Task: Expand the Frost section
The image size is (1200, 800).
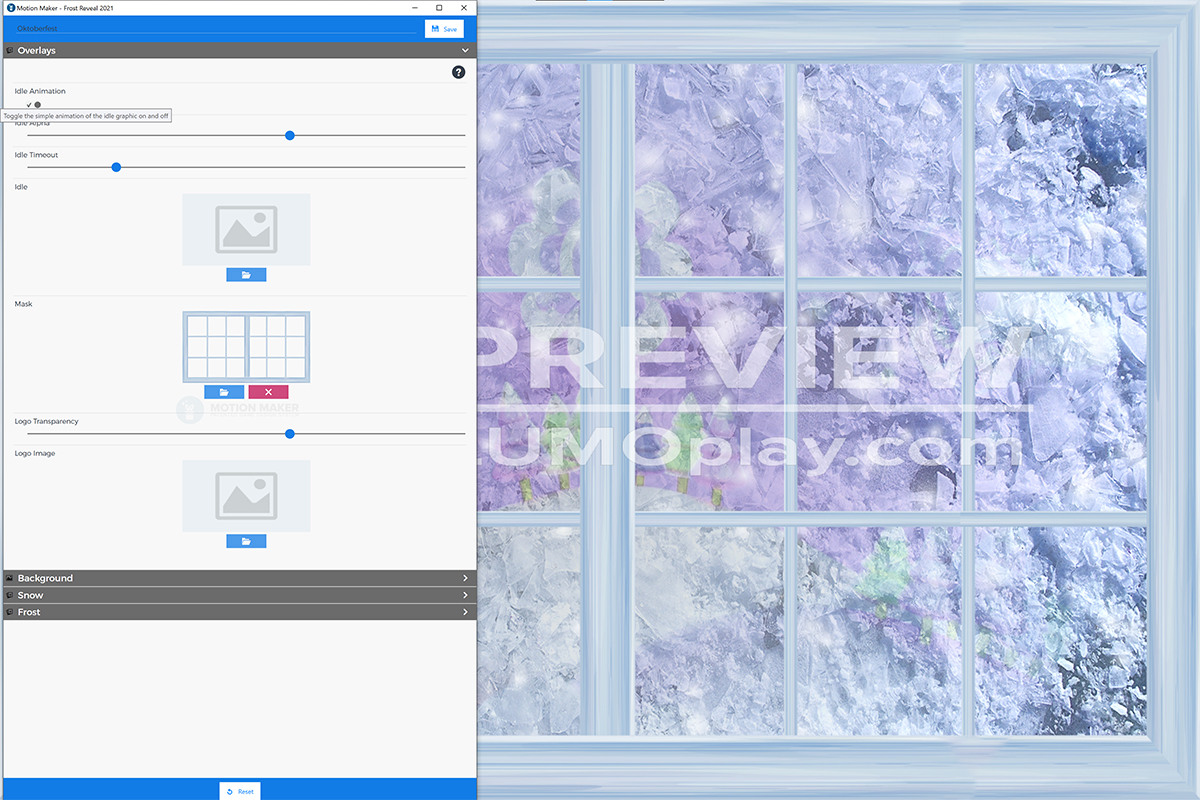Action: point(465,612)
